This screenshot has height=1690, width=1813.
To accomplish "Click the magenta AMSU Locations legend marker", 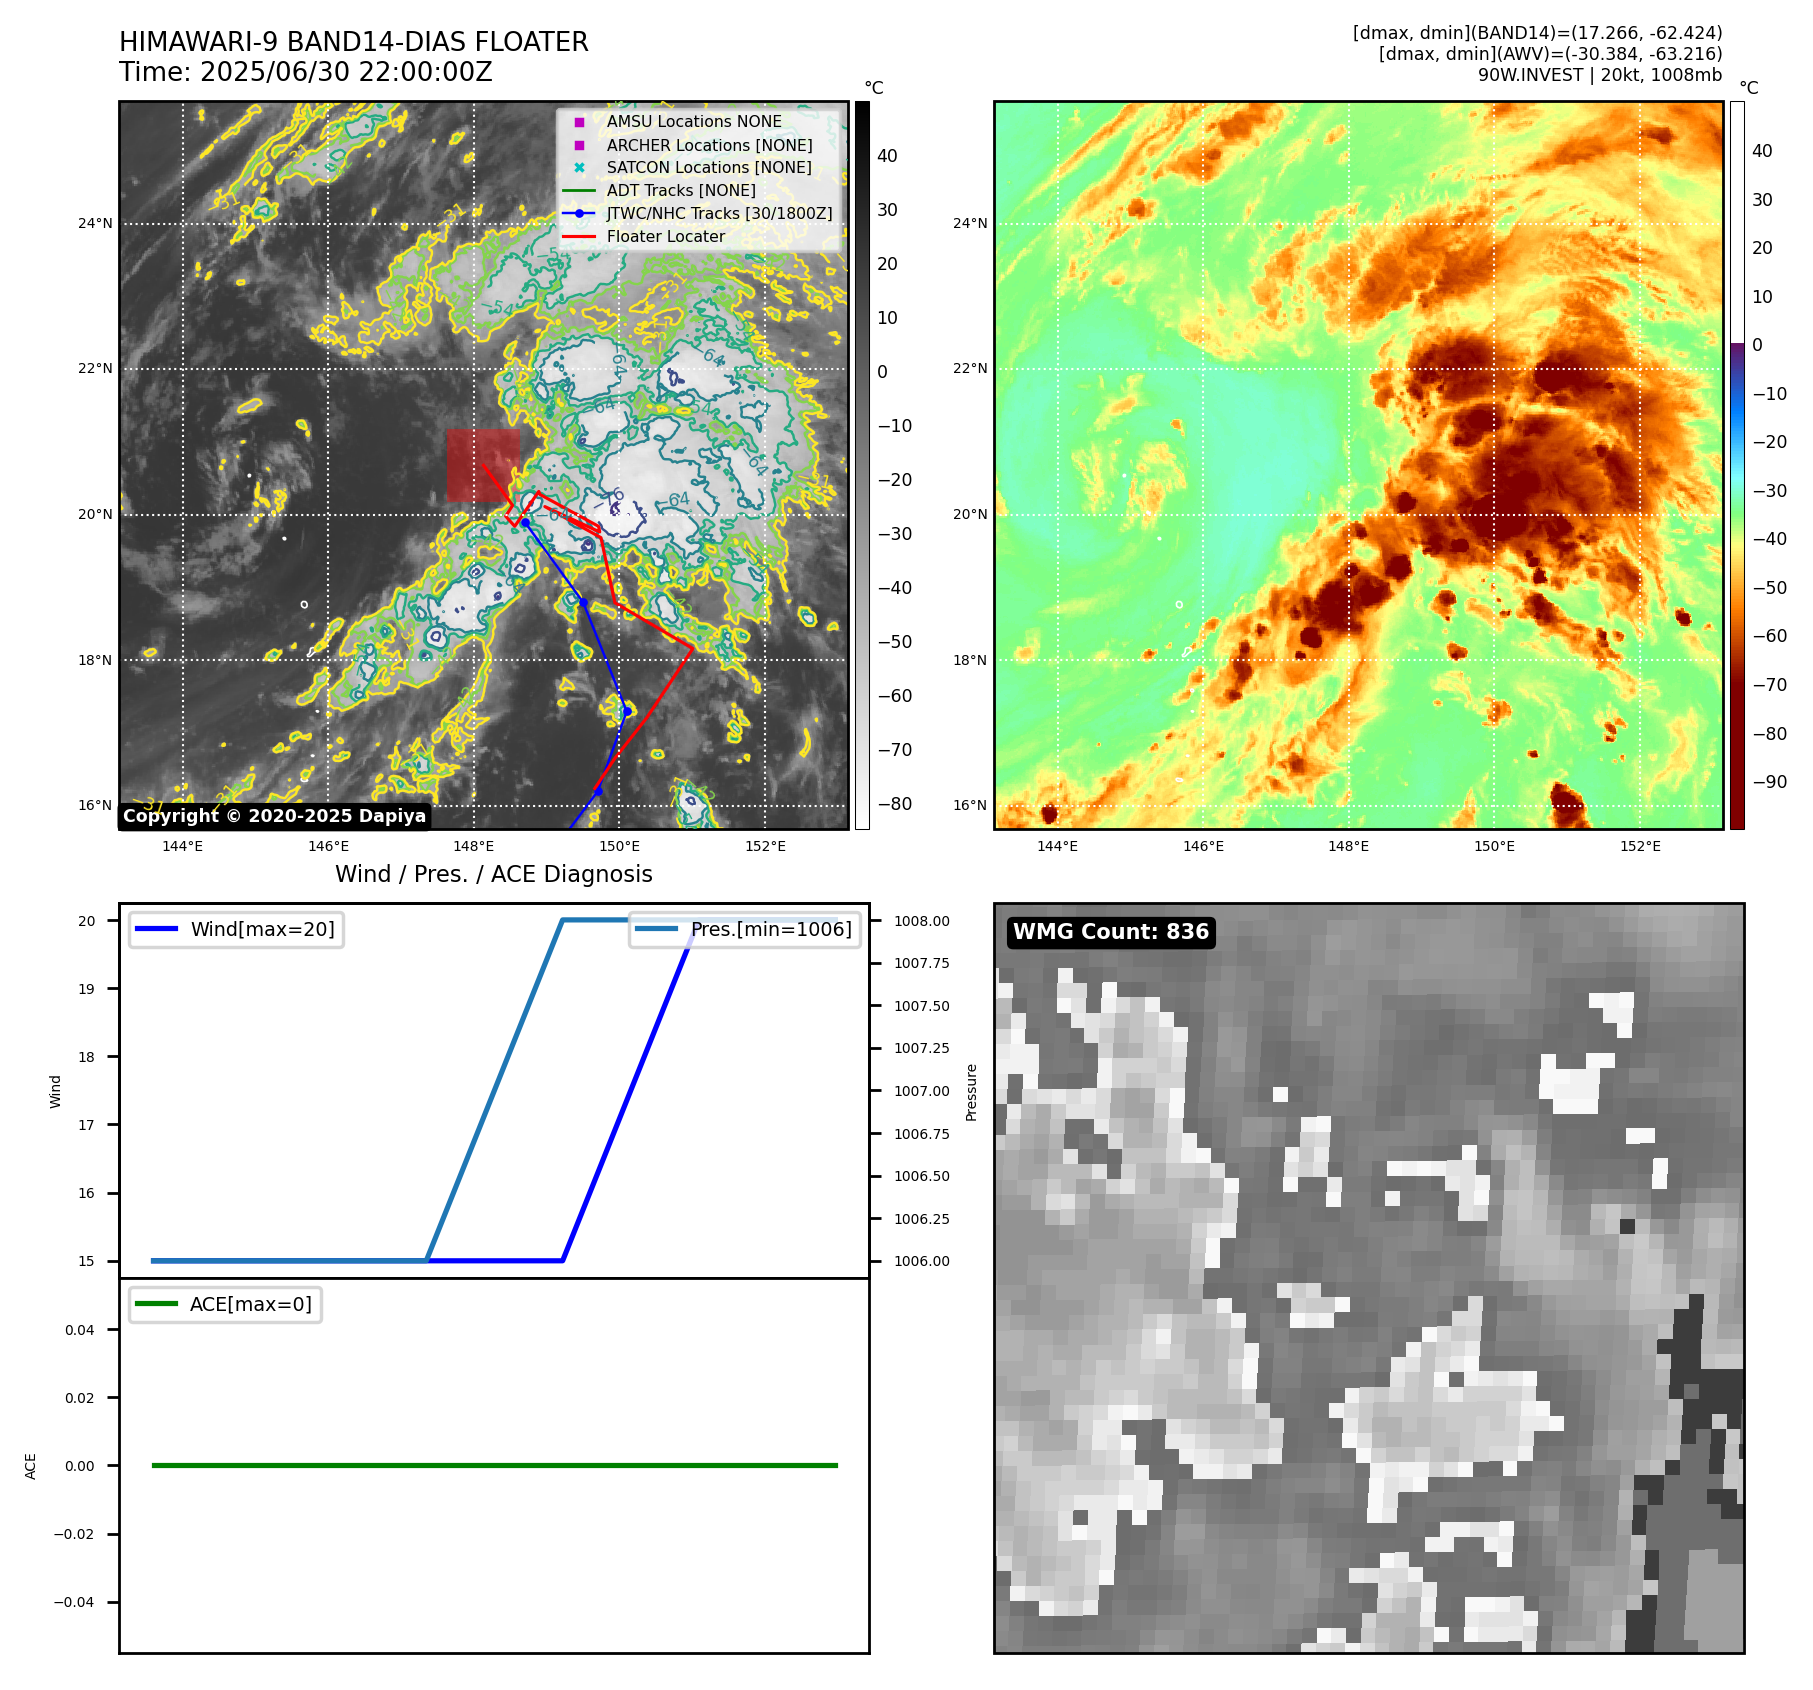I will [x=579, y=122].
